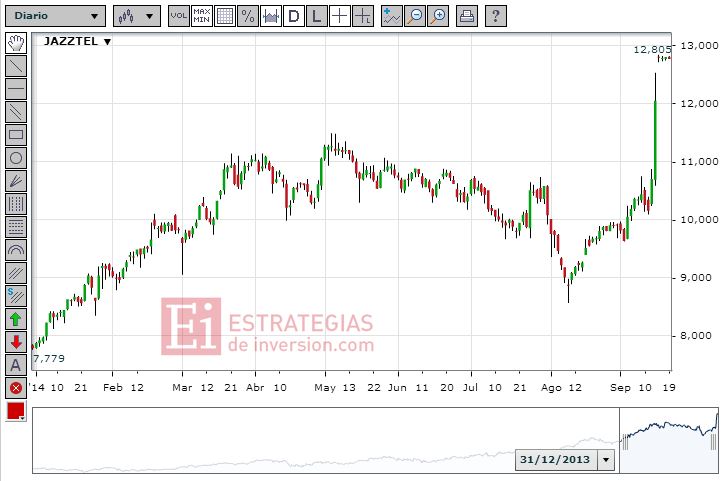723x481 pixels.
Task: Select the diagonal trend line tool
Action: pyautogui.click(x=16, y=66)
